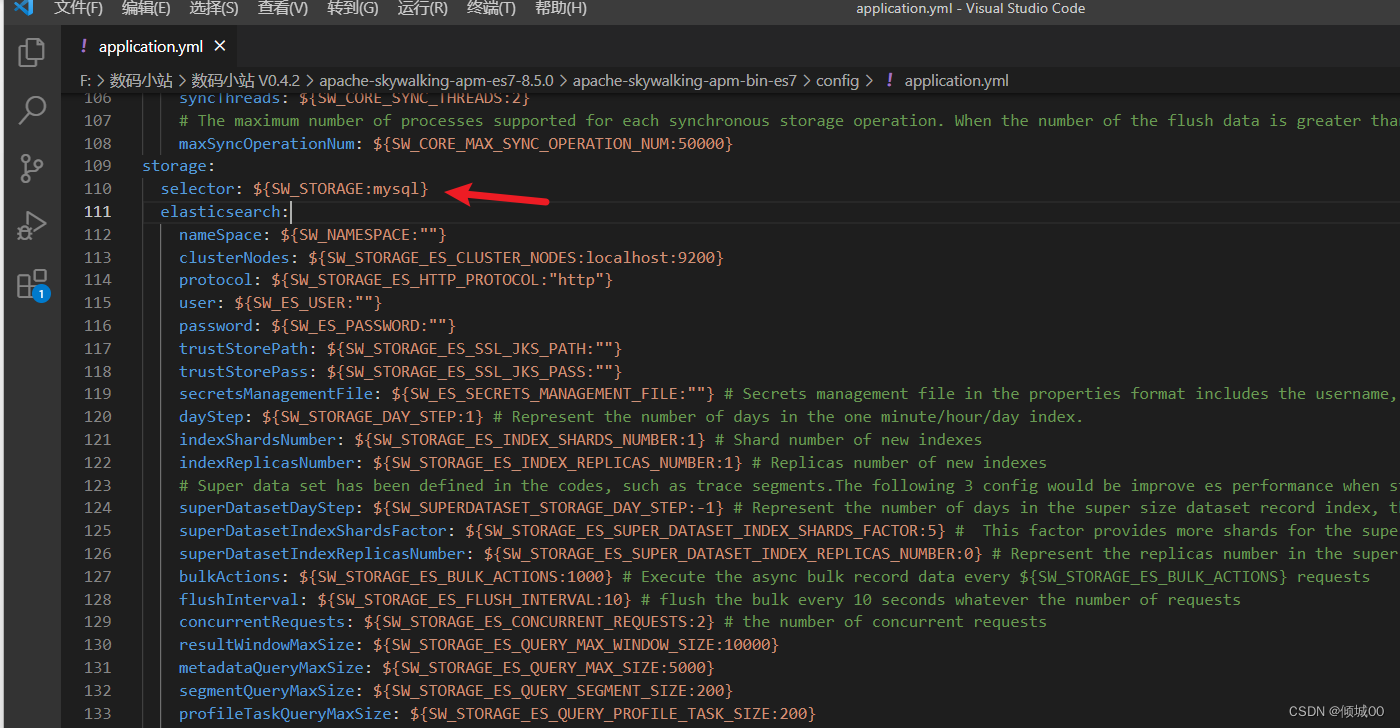Screen dimensions: 1400x728
Task: Click apache-skywalking-apm-es7-8.5.0 breadcrumb
Action: point(437,81)
